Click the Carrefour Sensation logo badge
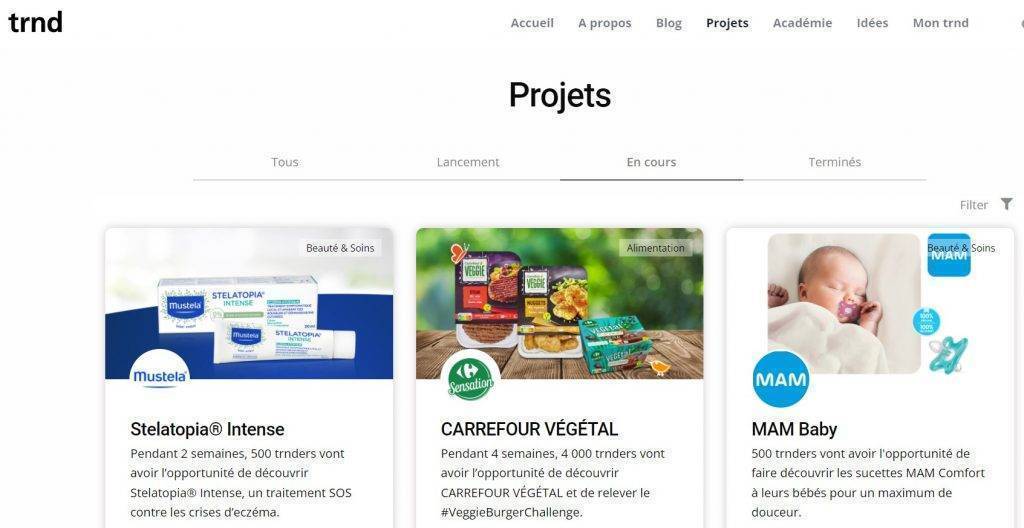Viewport: 1024px width, 528px height. pos(470,379)
